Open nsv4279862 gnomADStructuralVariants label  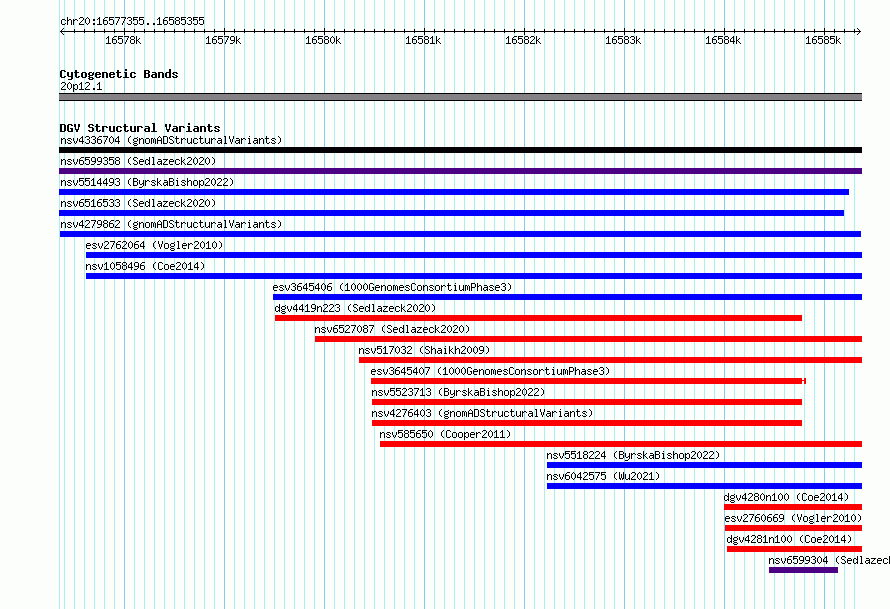tap(171, 224)
